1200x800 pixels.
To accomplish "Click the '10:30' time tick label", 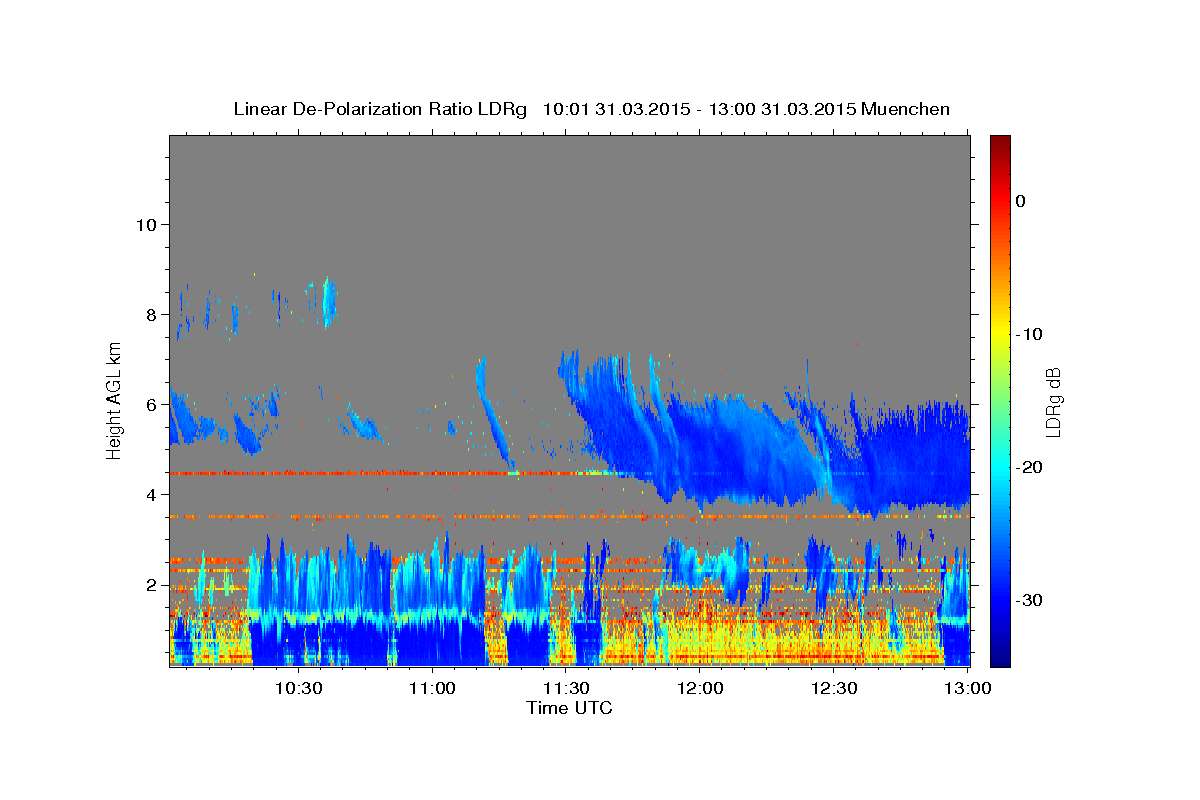I will (x=298, y=688).
